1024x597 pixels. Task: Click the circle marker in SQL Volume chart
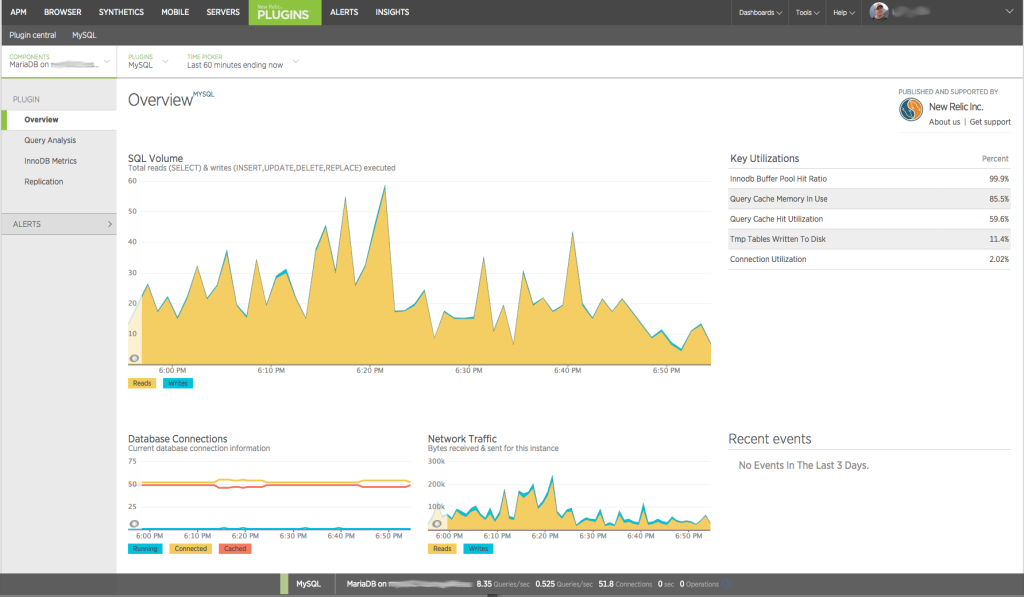click(134, 358)
